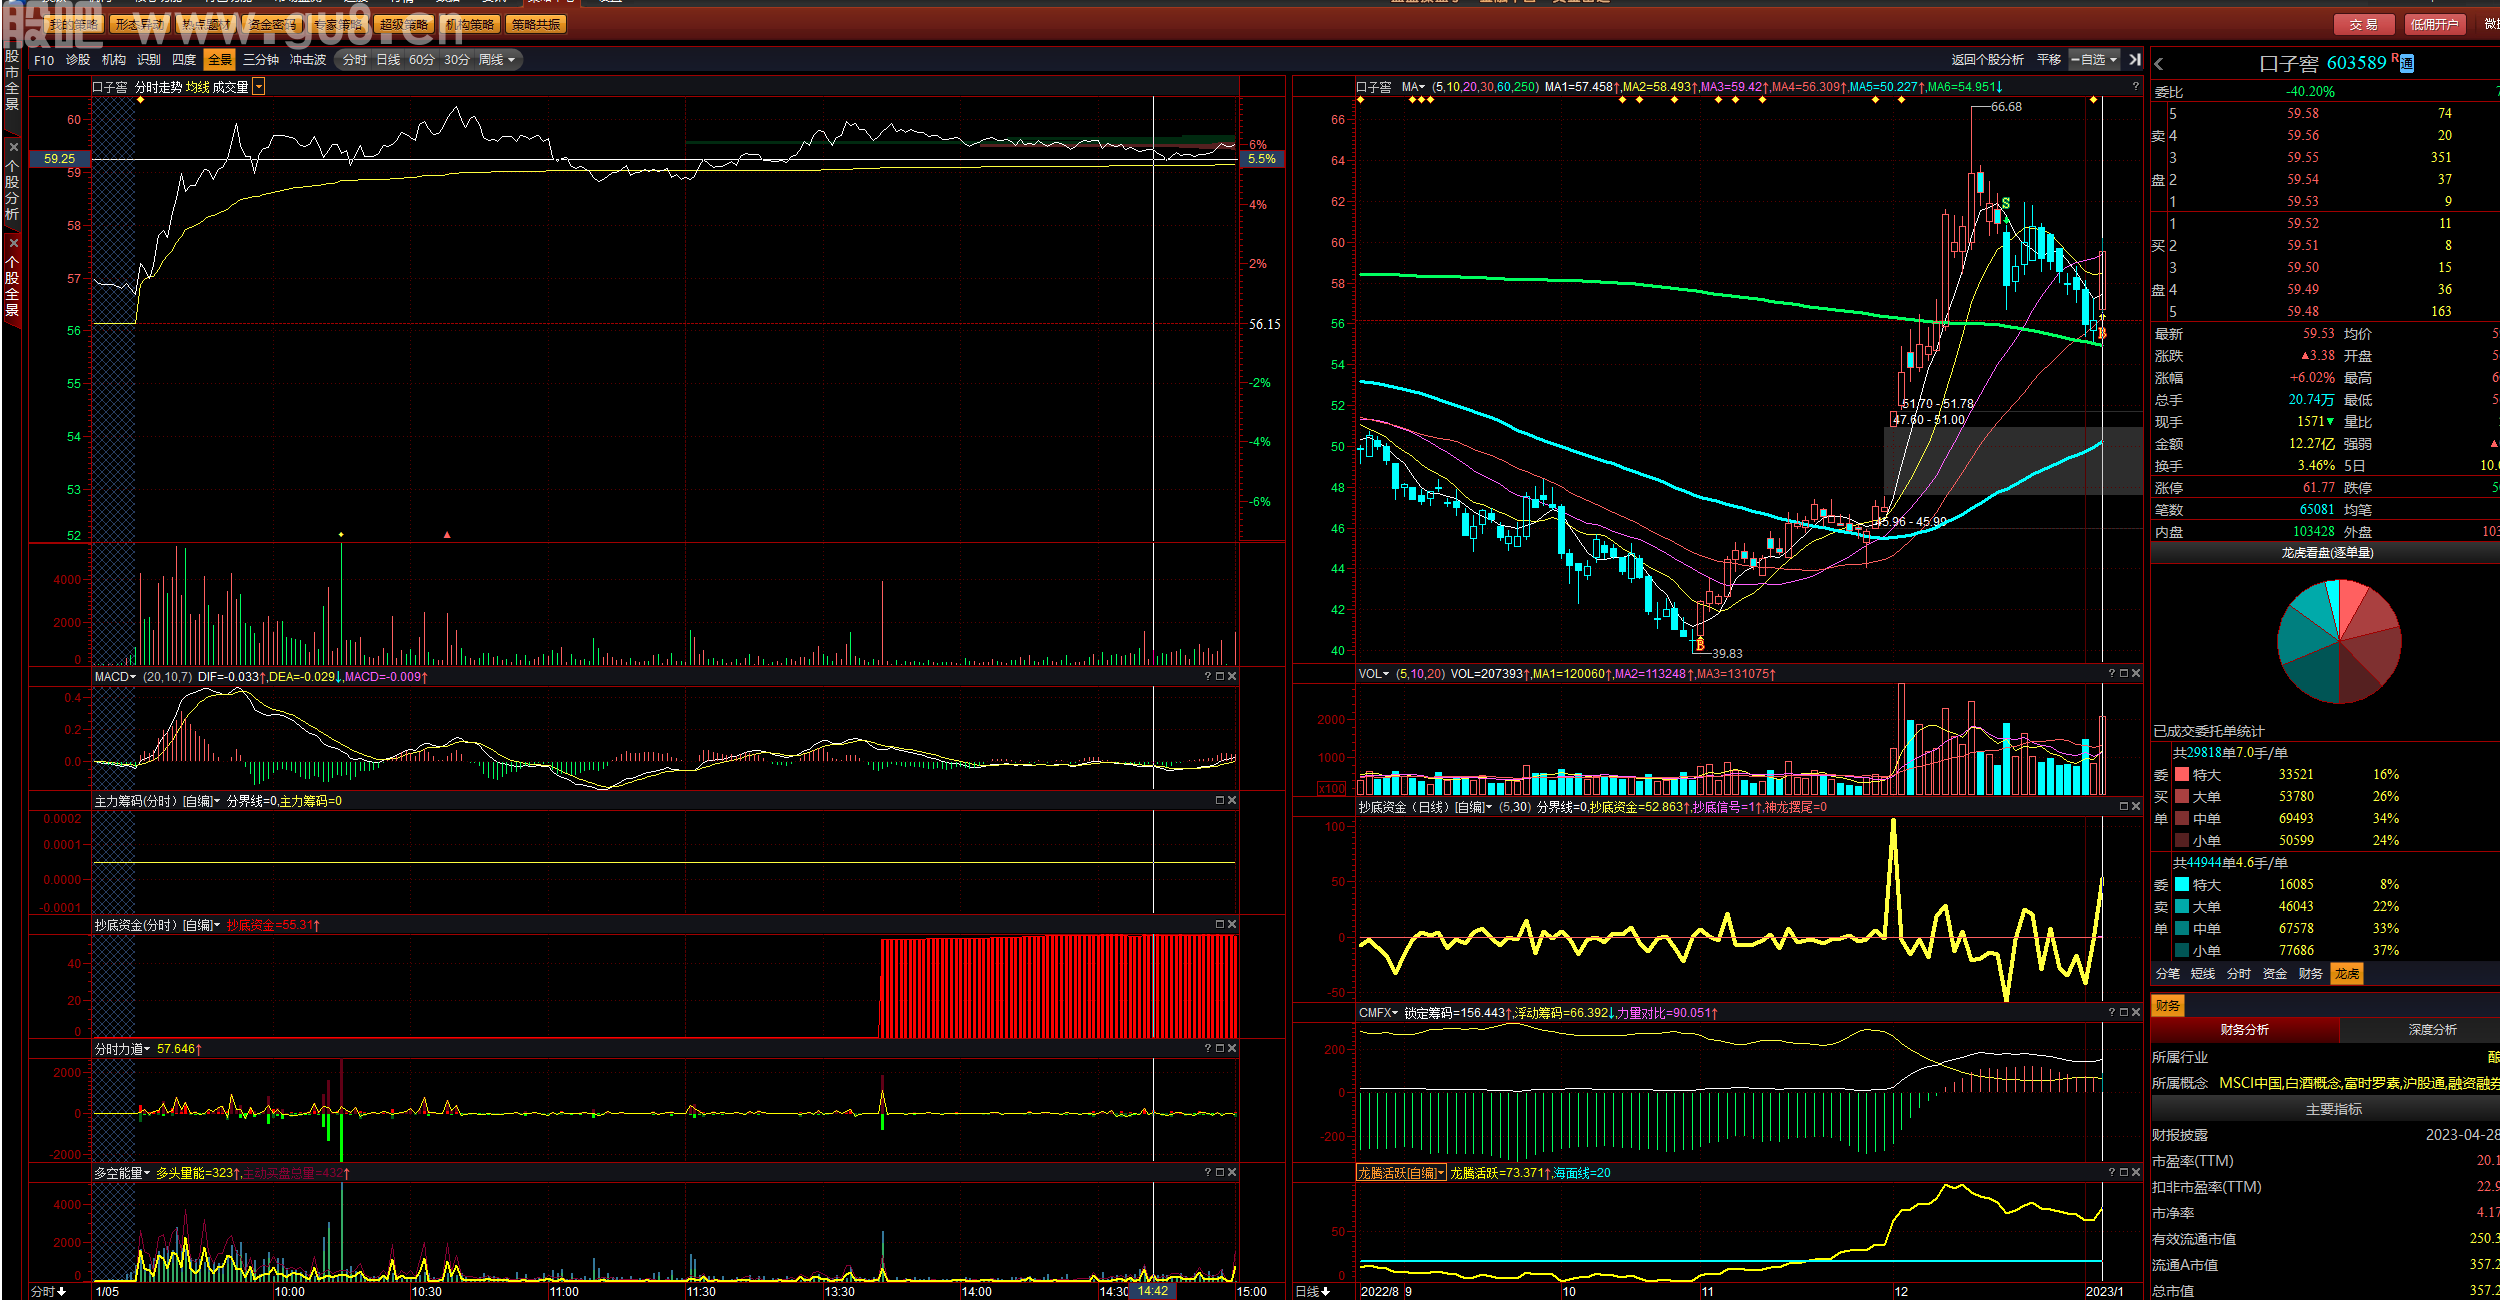Click the cyan 特大 sell-order legend swatch

coord(2182,884)
